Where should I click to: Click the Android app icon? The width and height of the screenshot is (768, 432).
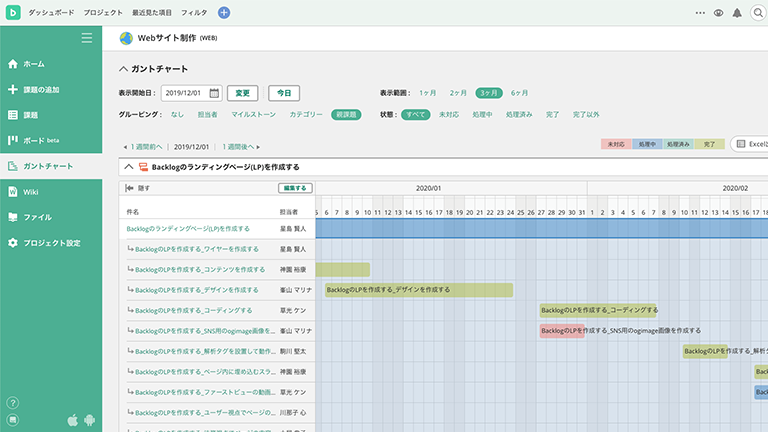(90, 420)
